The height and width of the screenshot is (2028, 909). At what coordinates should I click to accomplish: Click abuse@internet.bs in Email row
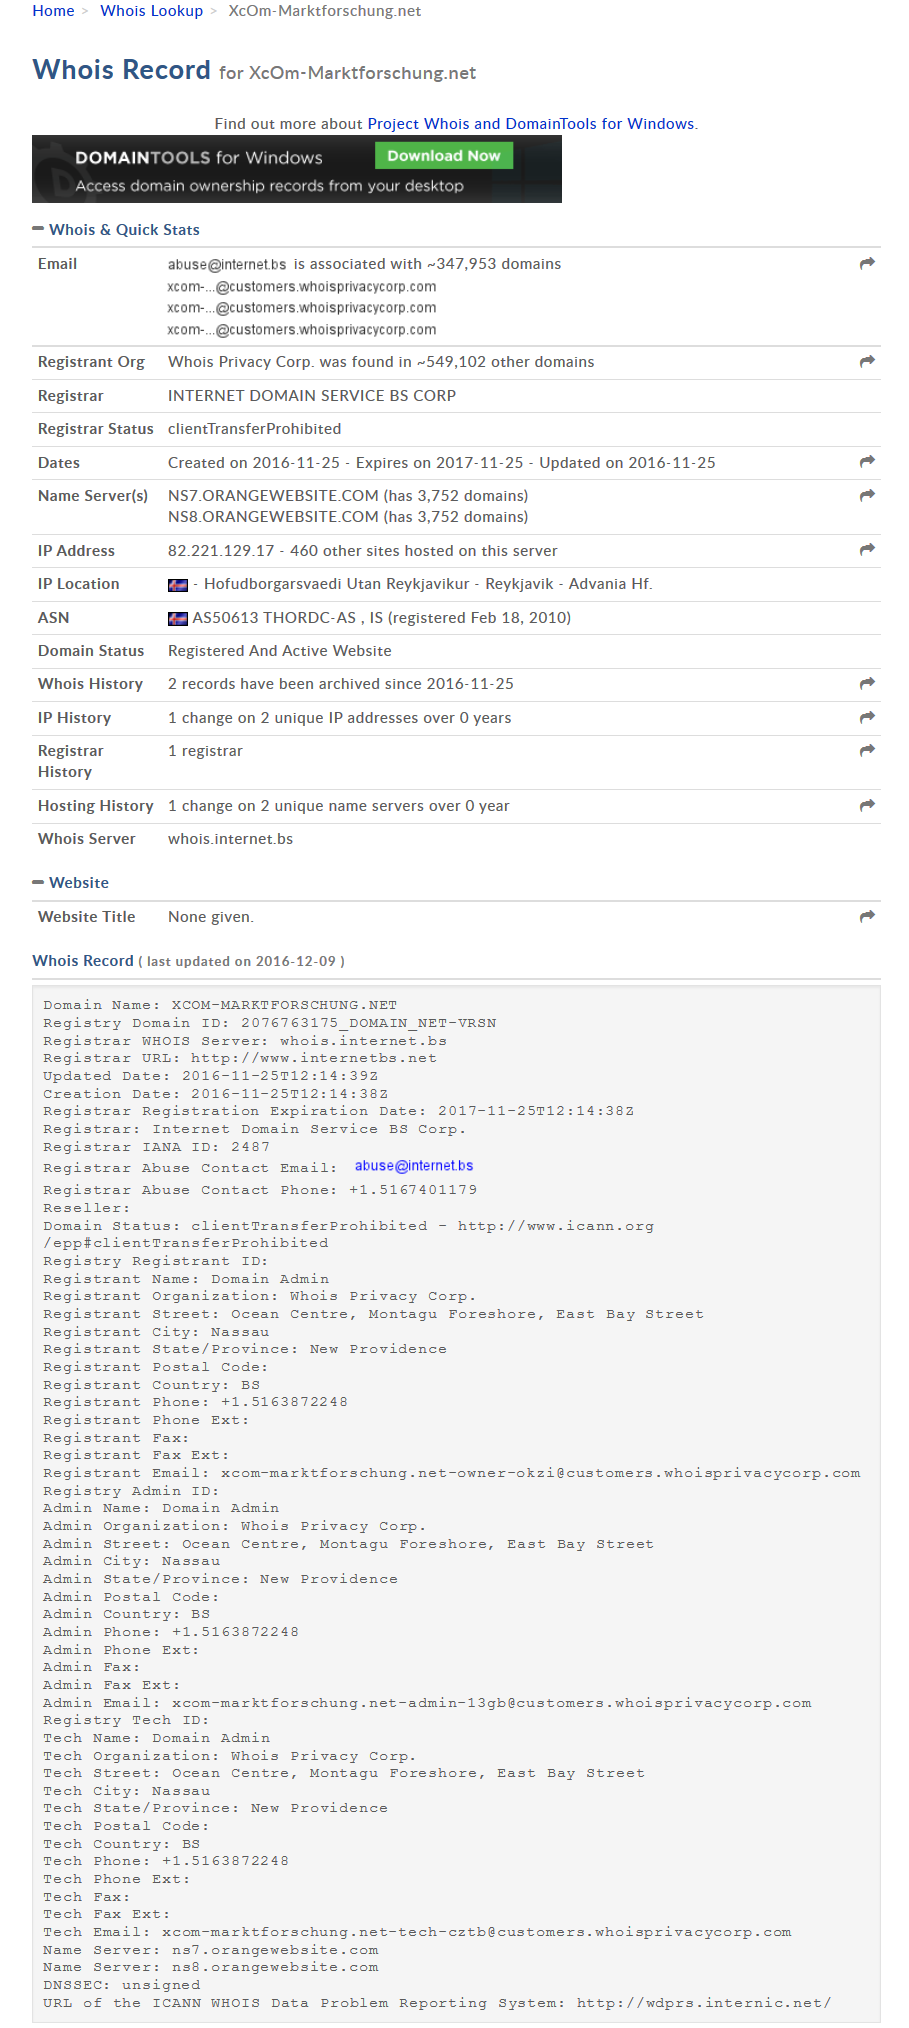[227, 265]
